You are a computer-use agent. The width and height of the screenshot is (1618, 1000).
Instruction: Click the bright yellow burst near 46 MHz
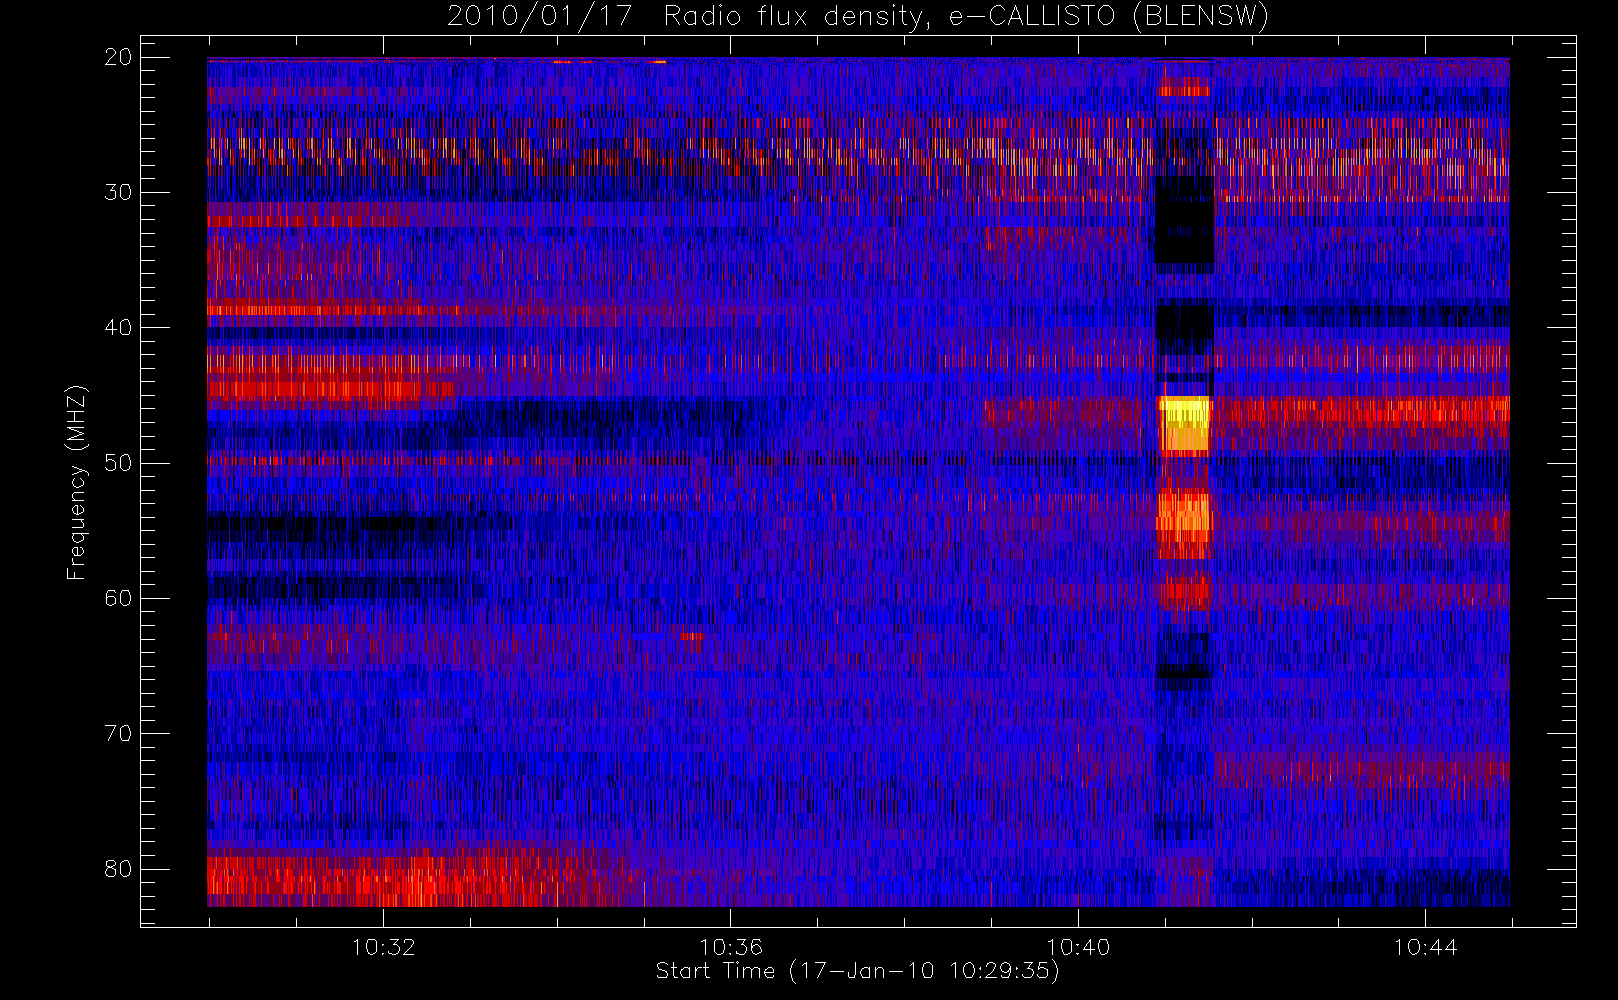click(1184, 424)
